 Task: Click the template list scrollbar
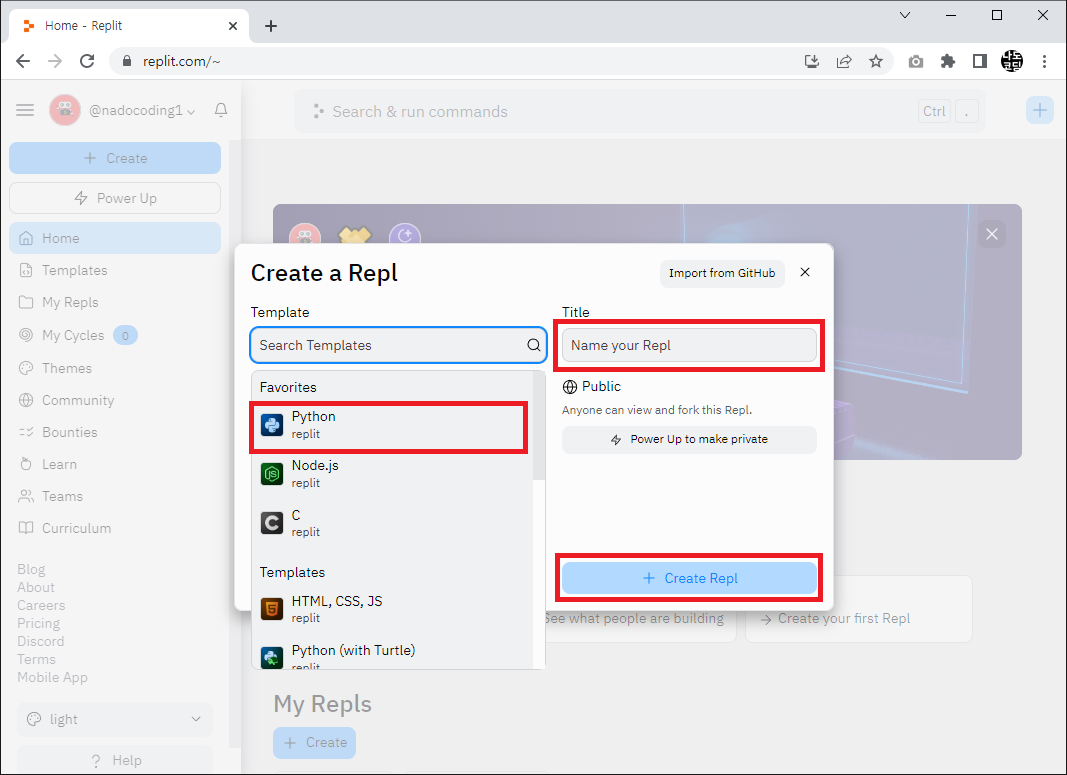click(538, 426)
